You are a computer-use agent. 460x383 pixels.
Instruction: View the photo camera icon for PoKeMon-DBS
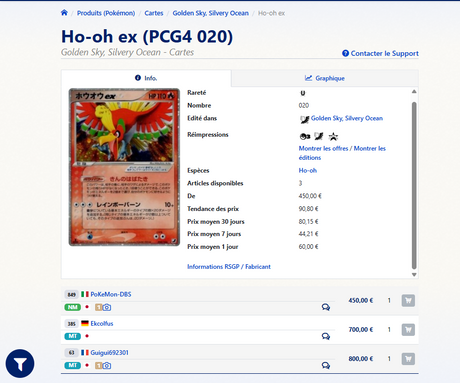click(107, 307)
